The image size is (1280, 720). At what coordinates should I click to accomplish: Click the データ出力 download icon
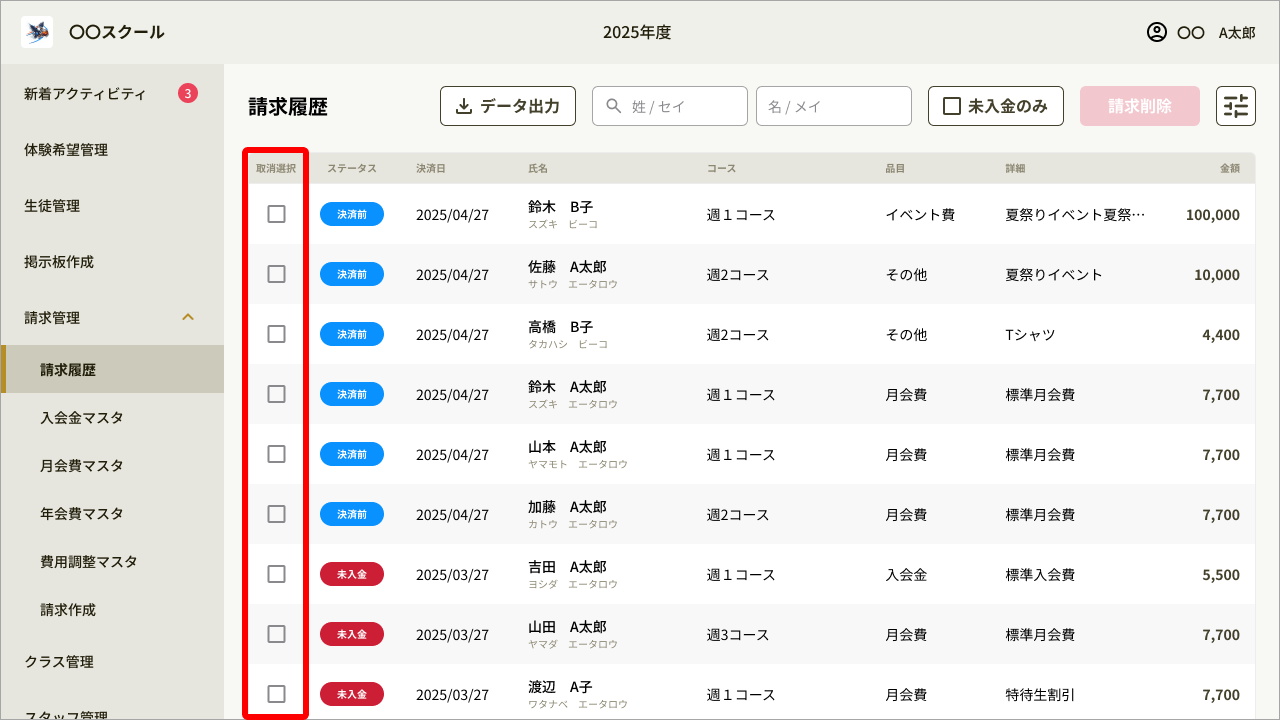pyautogui.click(x=465, y=105)
